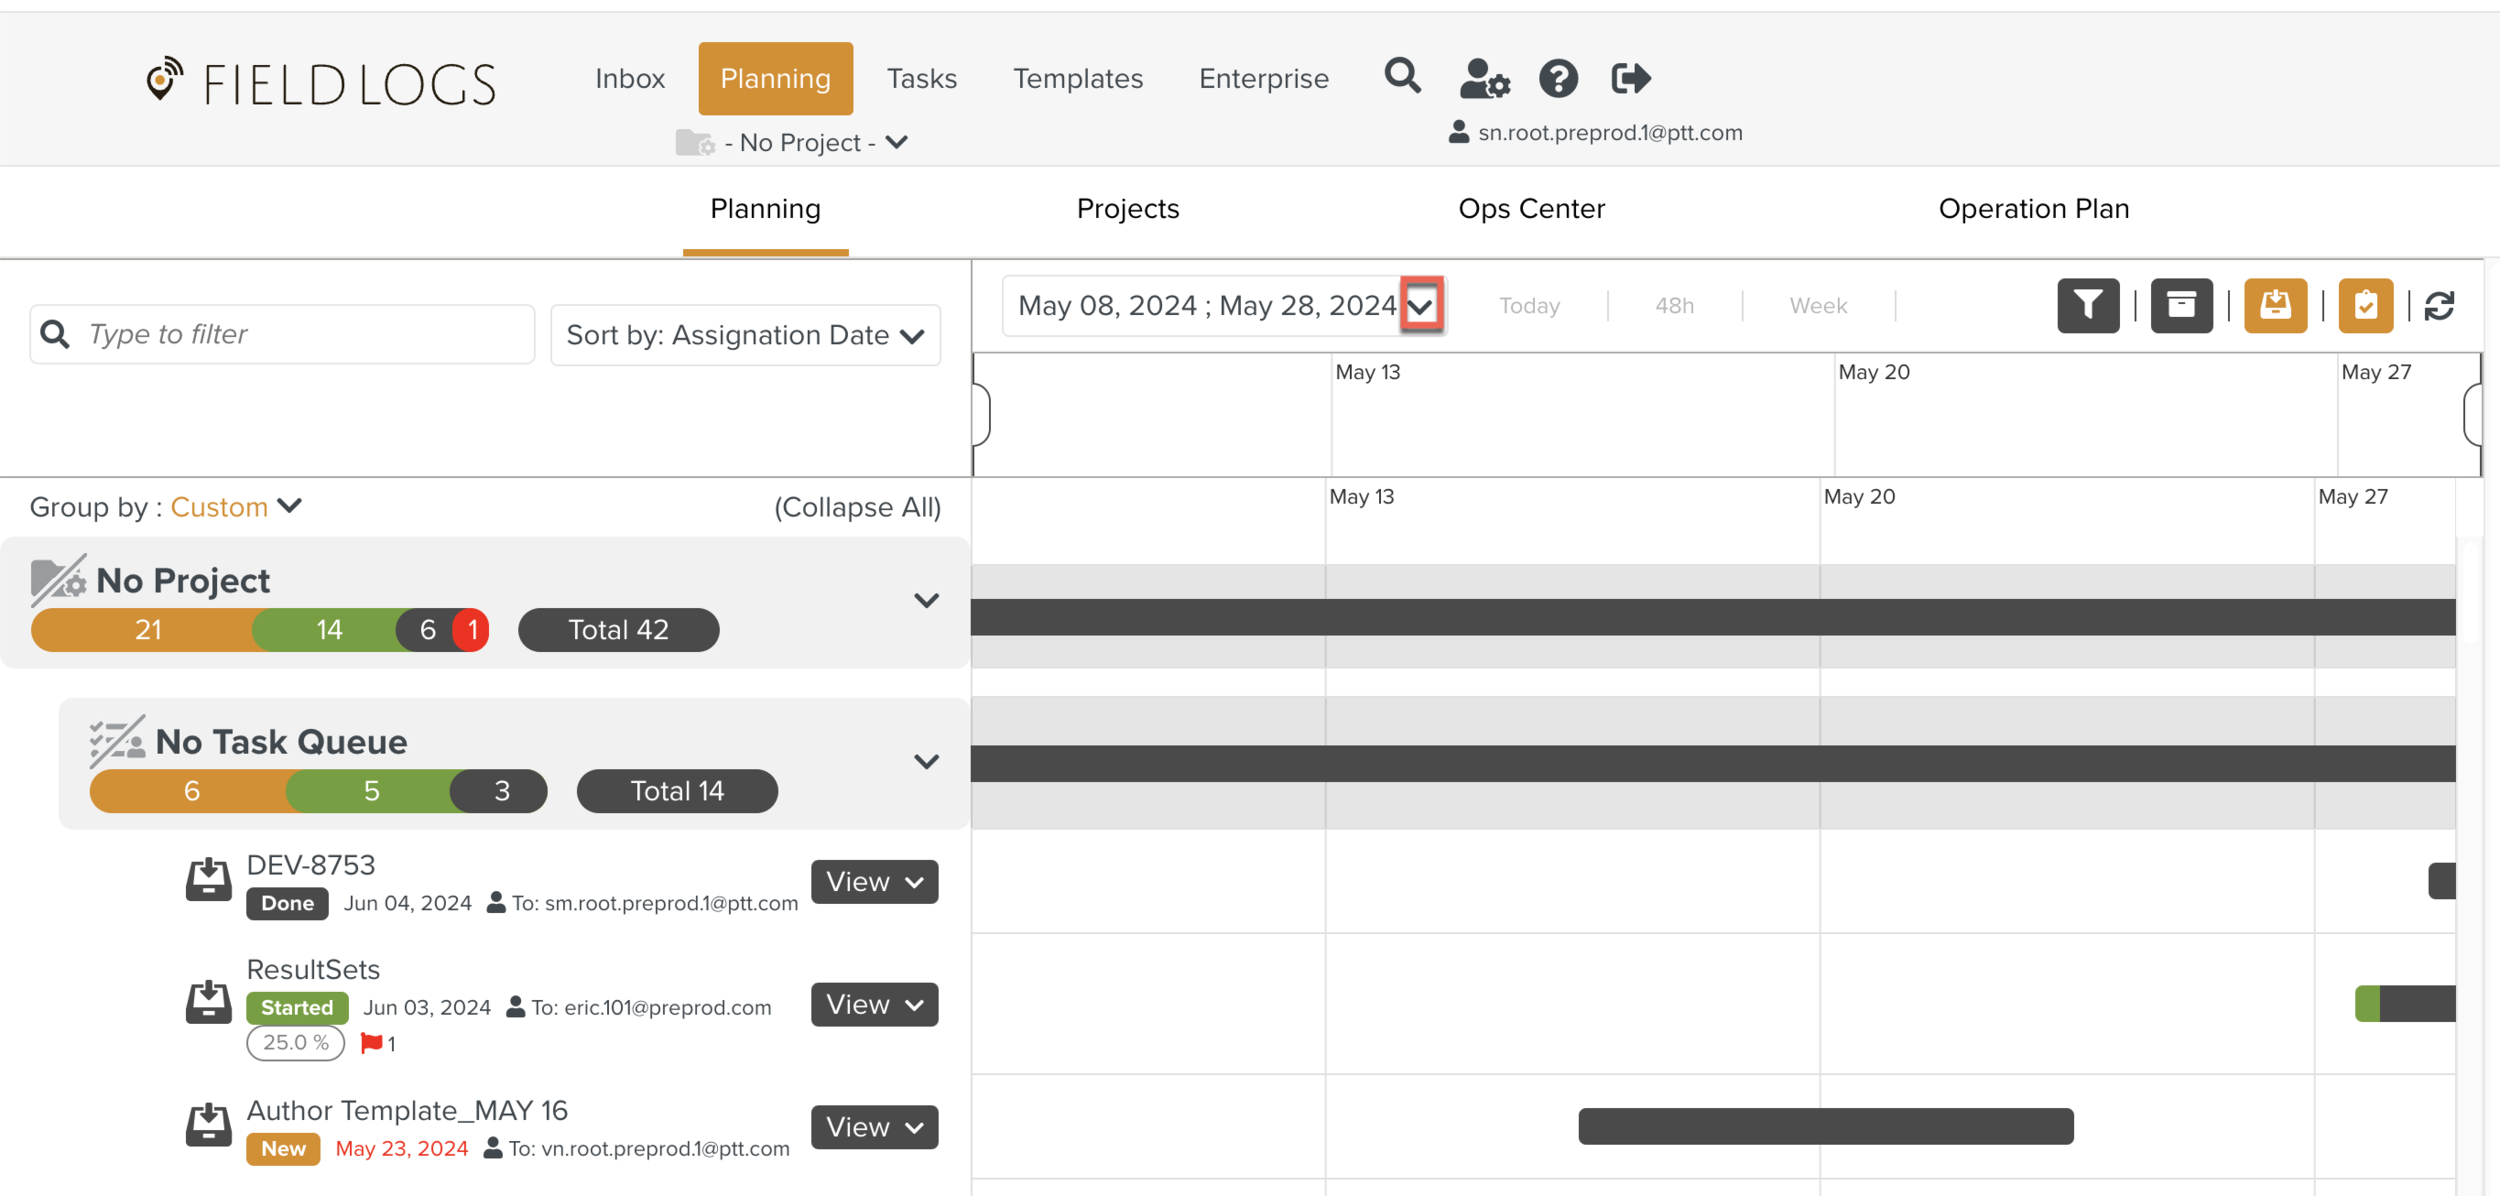The height and width of the screenshot is (1196, 2500).
Task: Click Collapse All link
Action: tap(857, 507)
